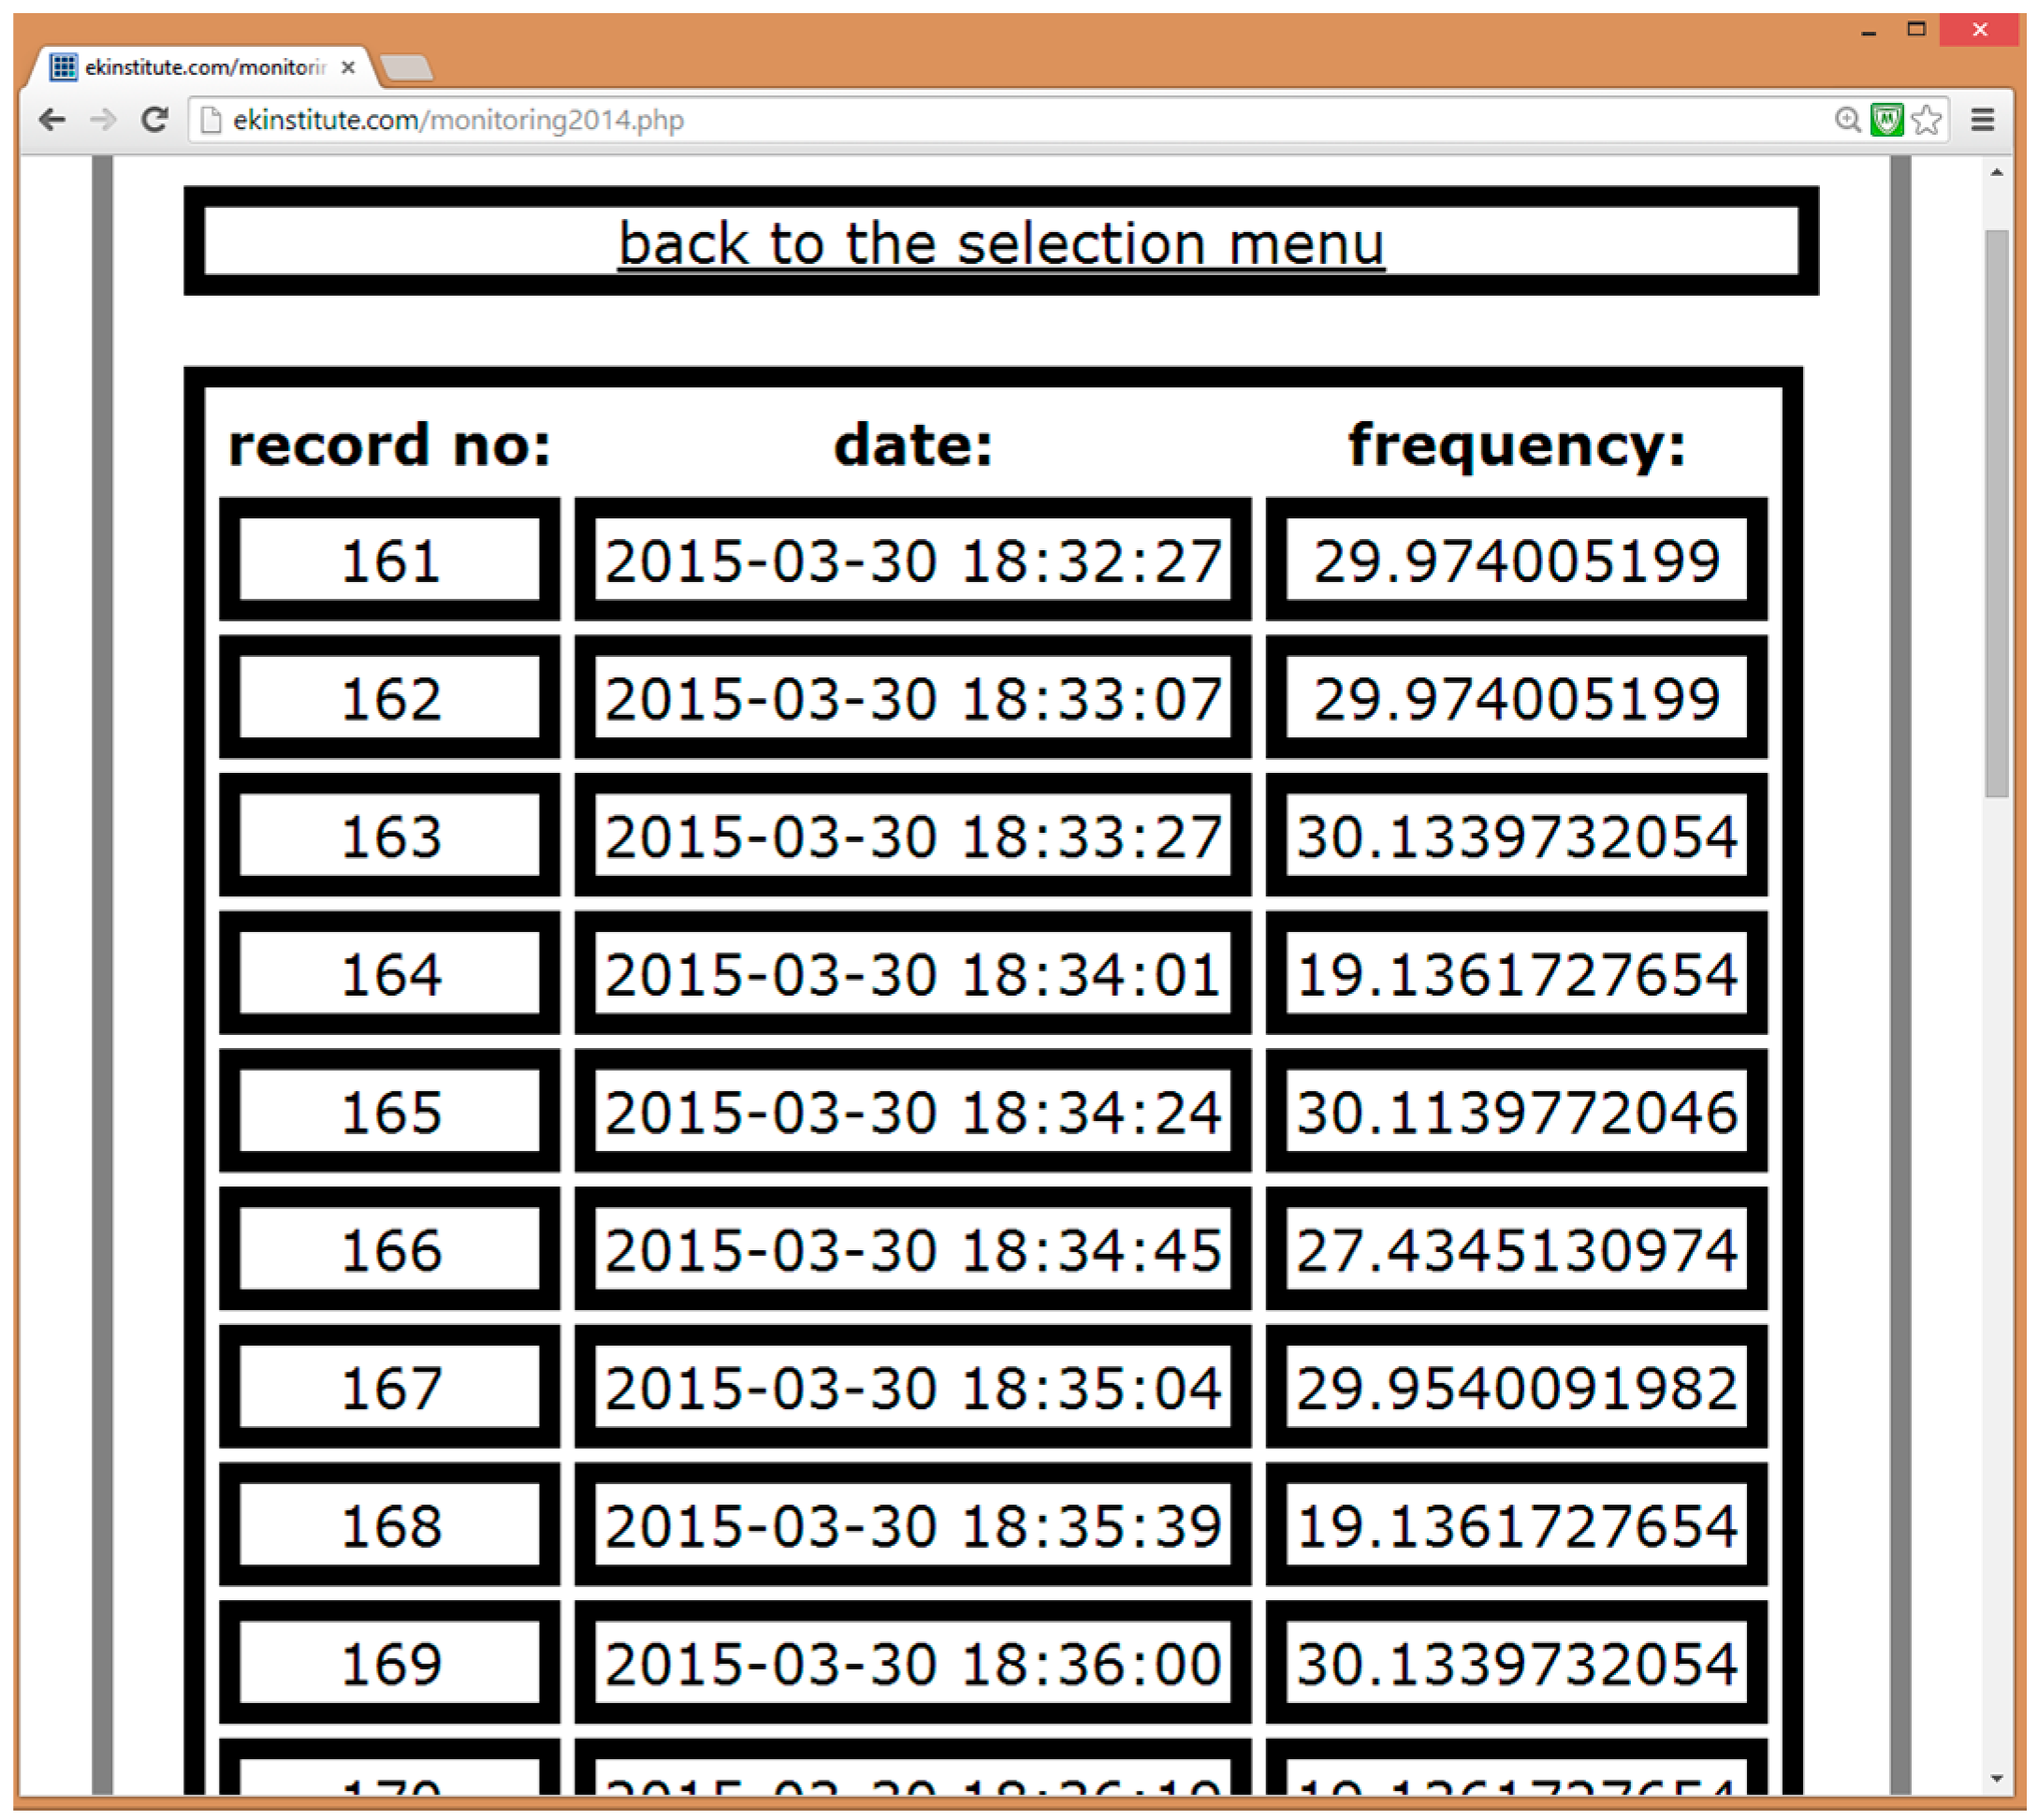The height and width of the screenshot is (1820, 2038).
Task: Click the vertical scrollbar thumb
Action: pyautogui.click(x=1996, y=512)
